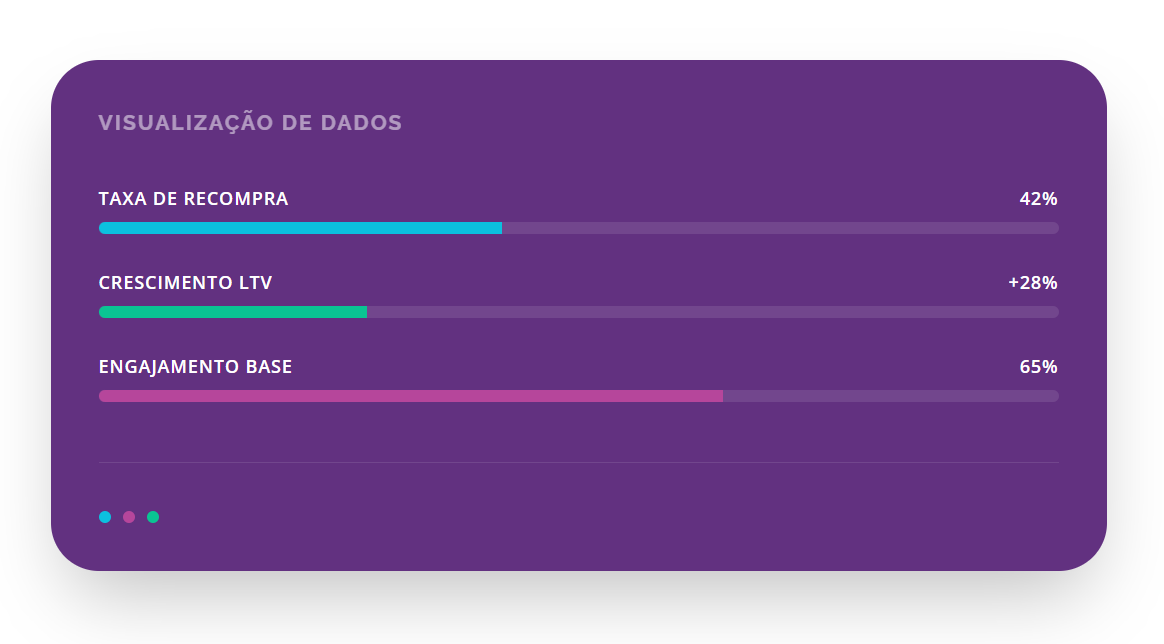Screen dimensions: 1164x644
Task: Select the Engajamento Base progress bar
Action: 578,396
